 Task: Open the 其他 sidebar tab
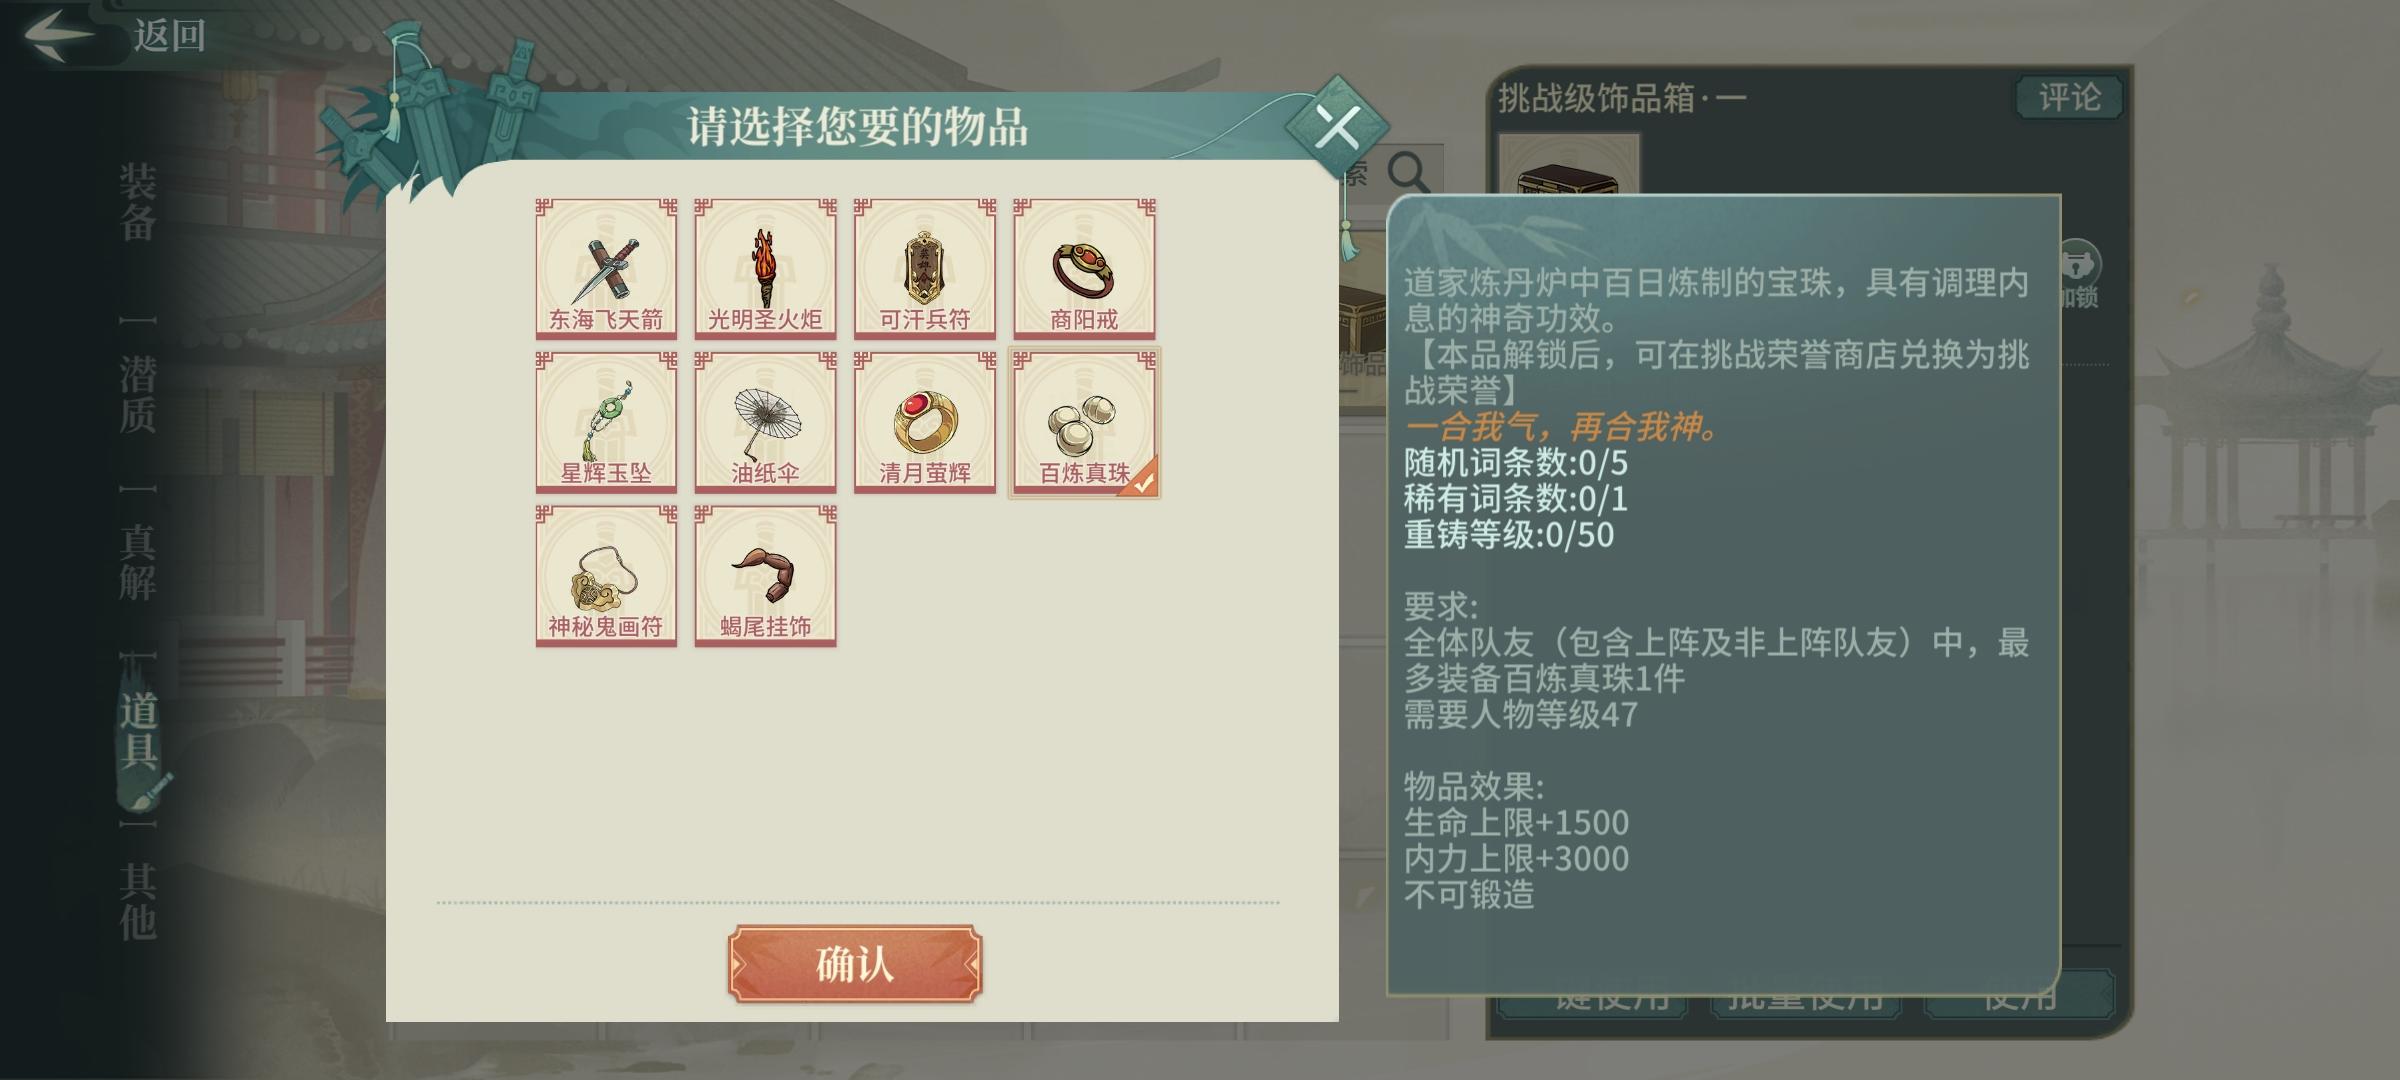click(x=138, y=900)
